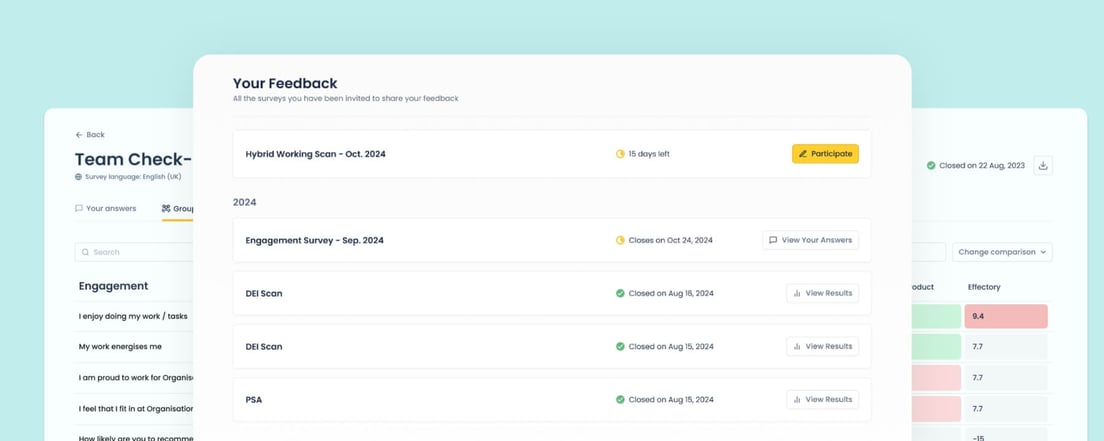
Task: Click green check icon in PSA row
Action: pyautogui.click(x=620, y=399)
